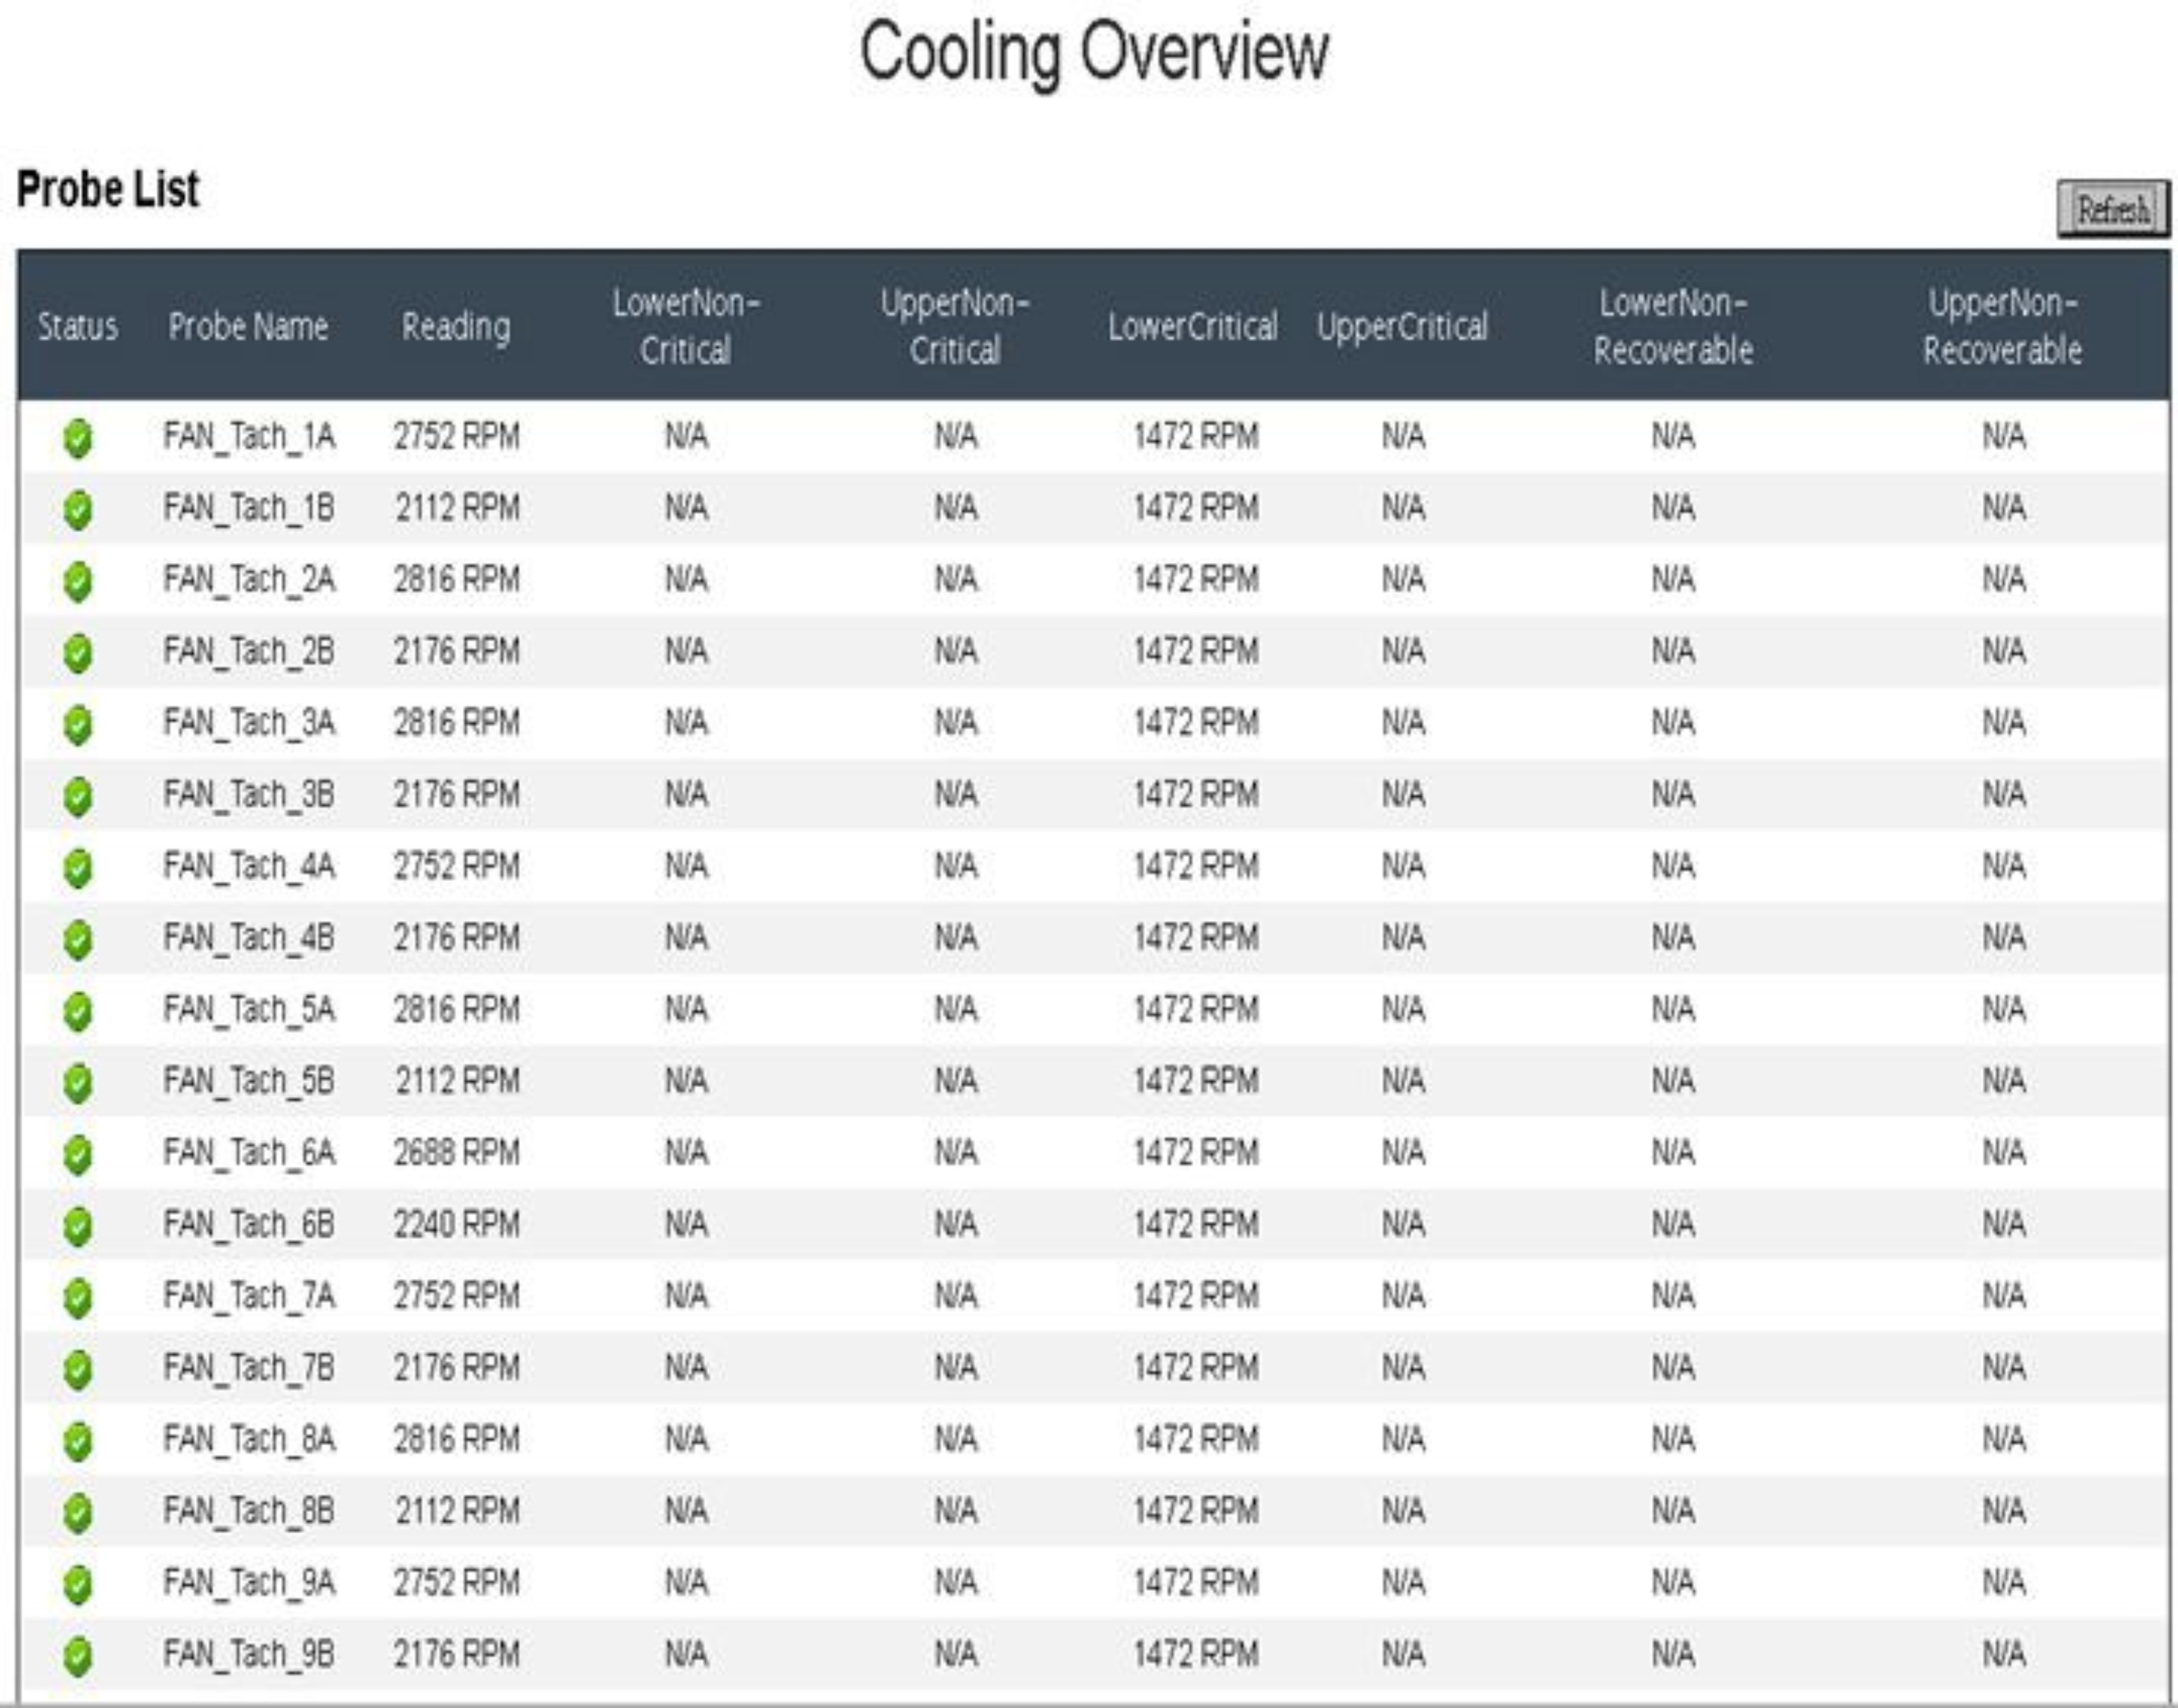
Task: Click the green status icon for FAN_Tach_3A
Action: 78,725
